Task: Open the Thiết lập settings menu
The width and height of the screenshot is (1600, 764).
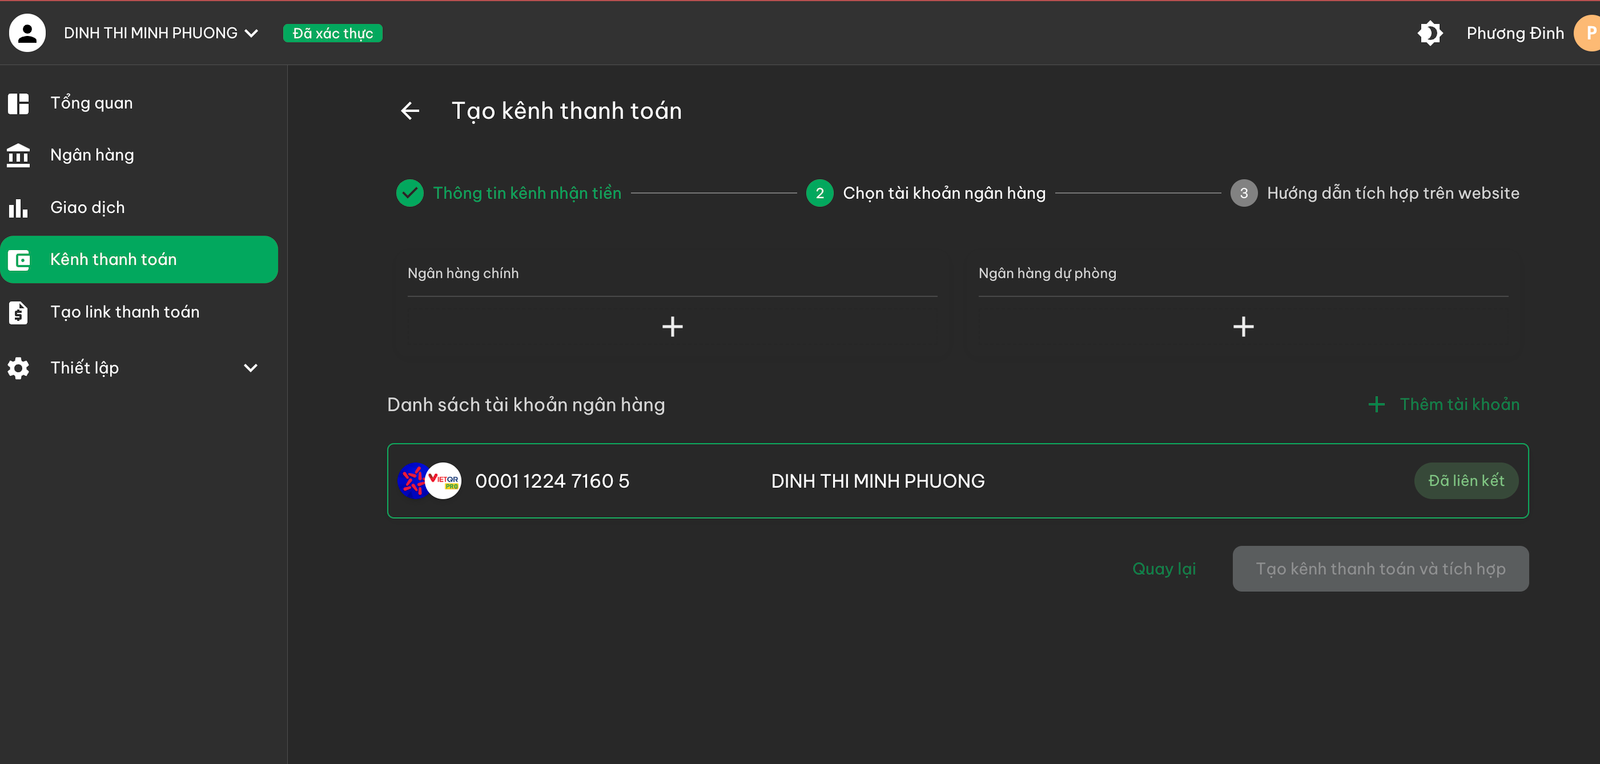Action: 85,368
